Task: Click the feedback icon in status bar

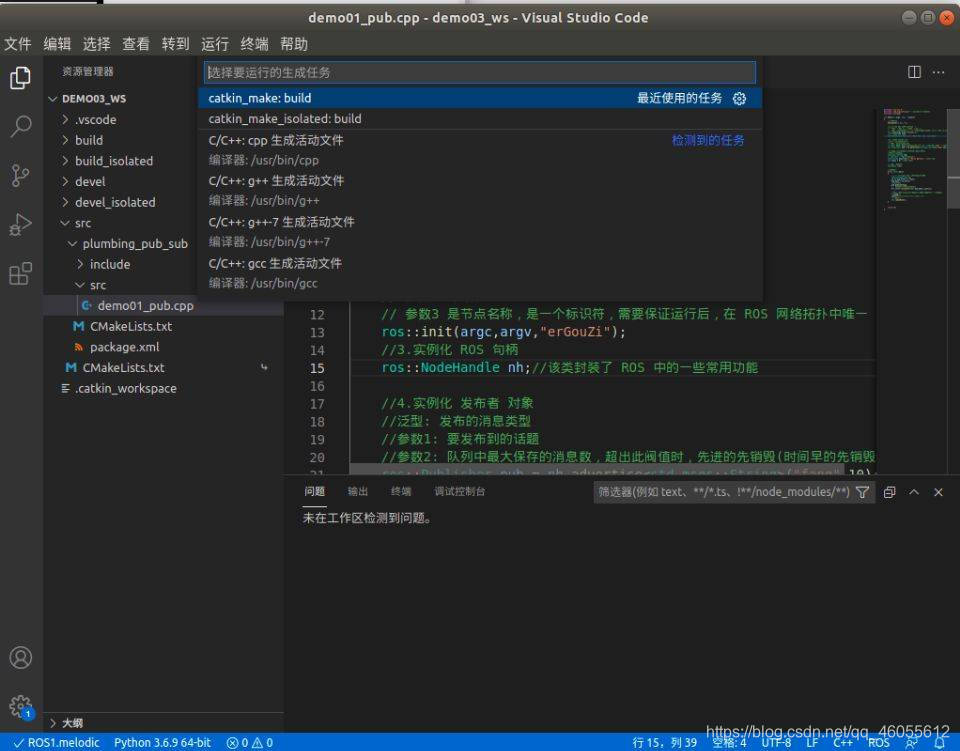Action: (x=912, y=742)
